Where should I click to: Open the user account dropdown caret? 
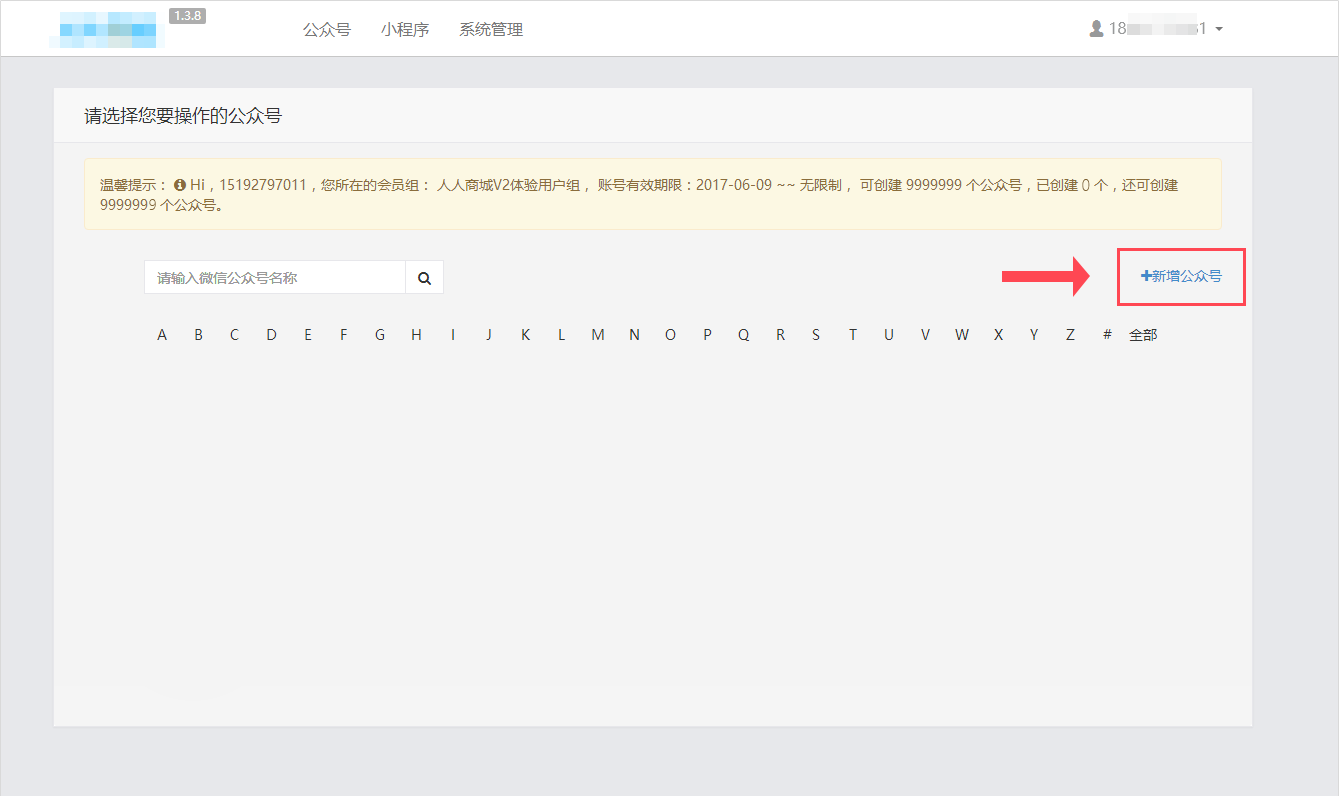click(x=1219, y=30)
